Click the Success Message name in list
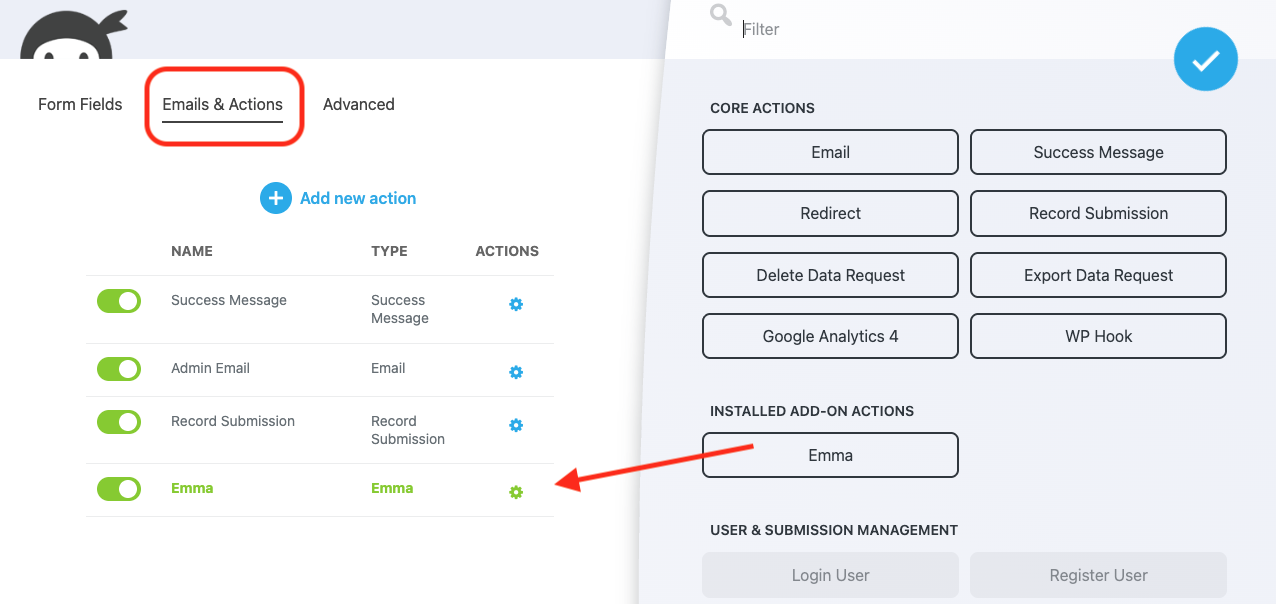Screen dimensions: 1276x604 point(229,300)
